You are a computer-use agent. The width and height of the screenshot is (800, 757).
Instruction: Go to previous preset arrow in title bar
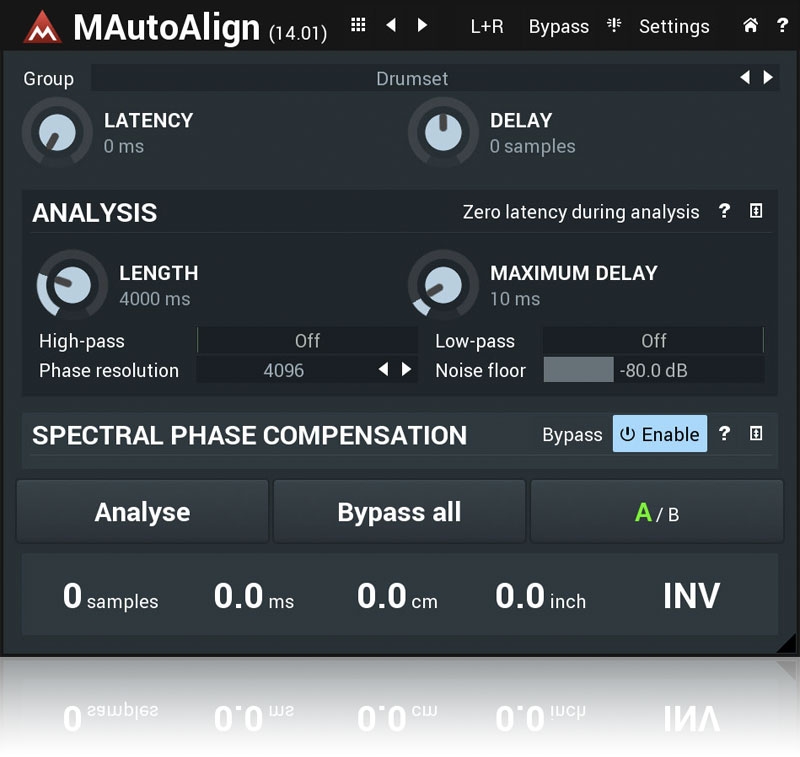tap(391, 26)
